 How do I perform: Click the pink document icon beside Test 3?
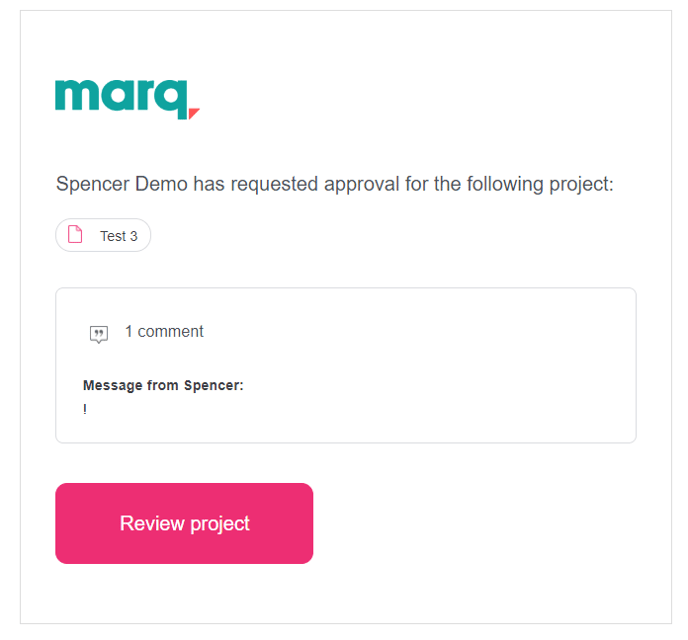pyautogui.click(x=75, y=234)
